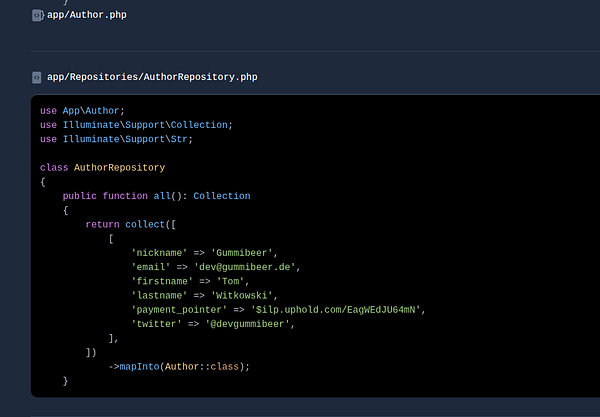Click the 'lastname' => 'Witkowski' line
The image size is (600, 417).
(x=204, y=295)
